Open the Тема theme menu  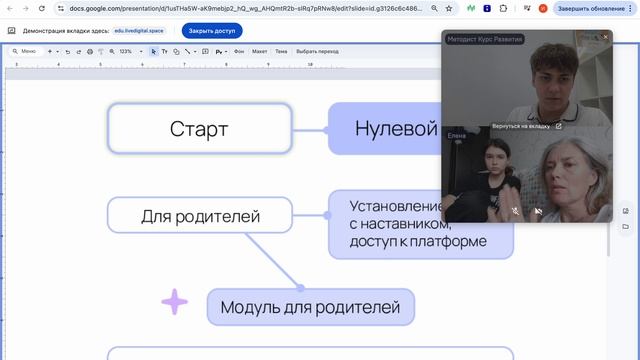(281, 51)
